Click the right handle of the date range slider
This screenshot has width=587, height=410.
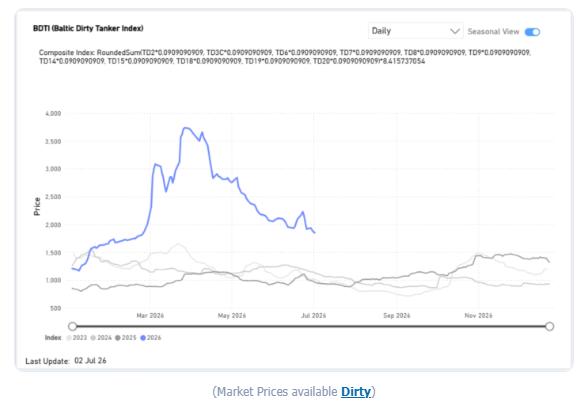549,326
